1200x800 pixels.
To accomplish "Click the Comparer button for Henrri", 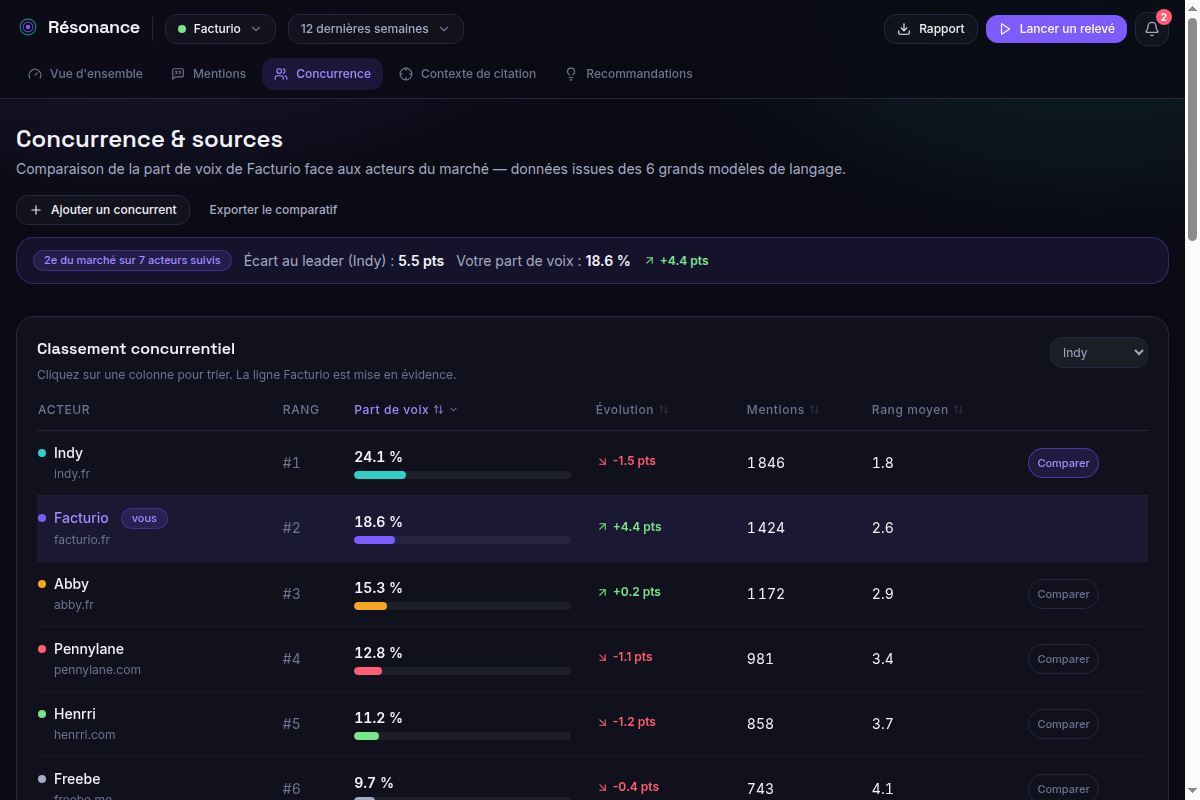I will (x=1063, y=724).
